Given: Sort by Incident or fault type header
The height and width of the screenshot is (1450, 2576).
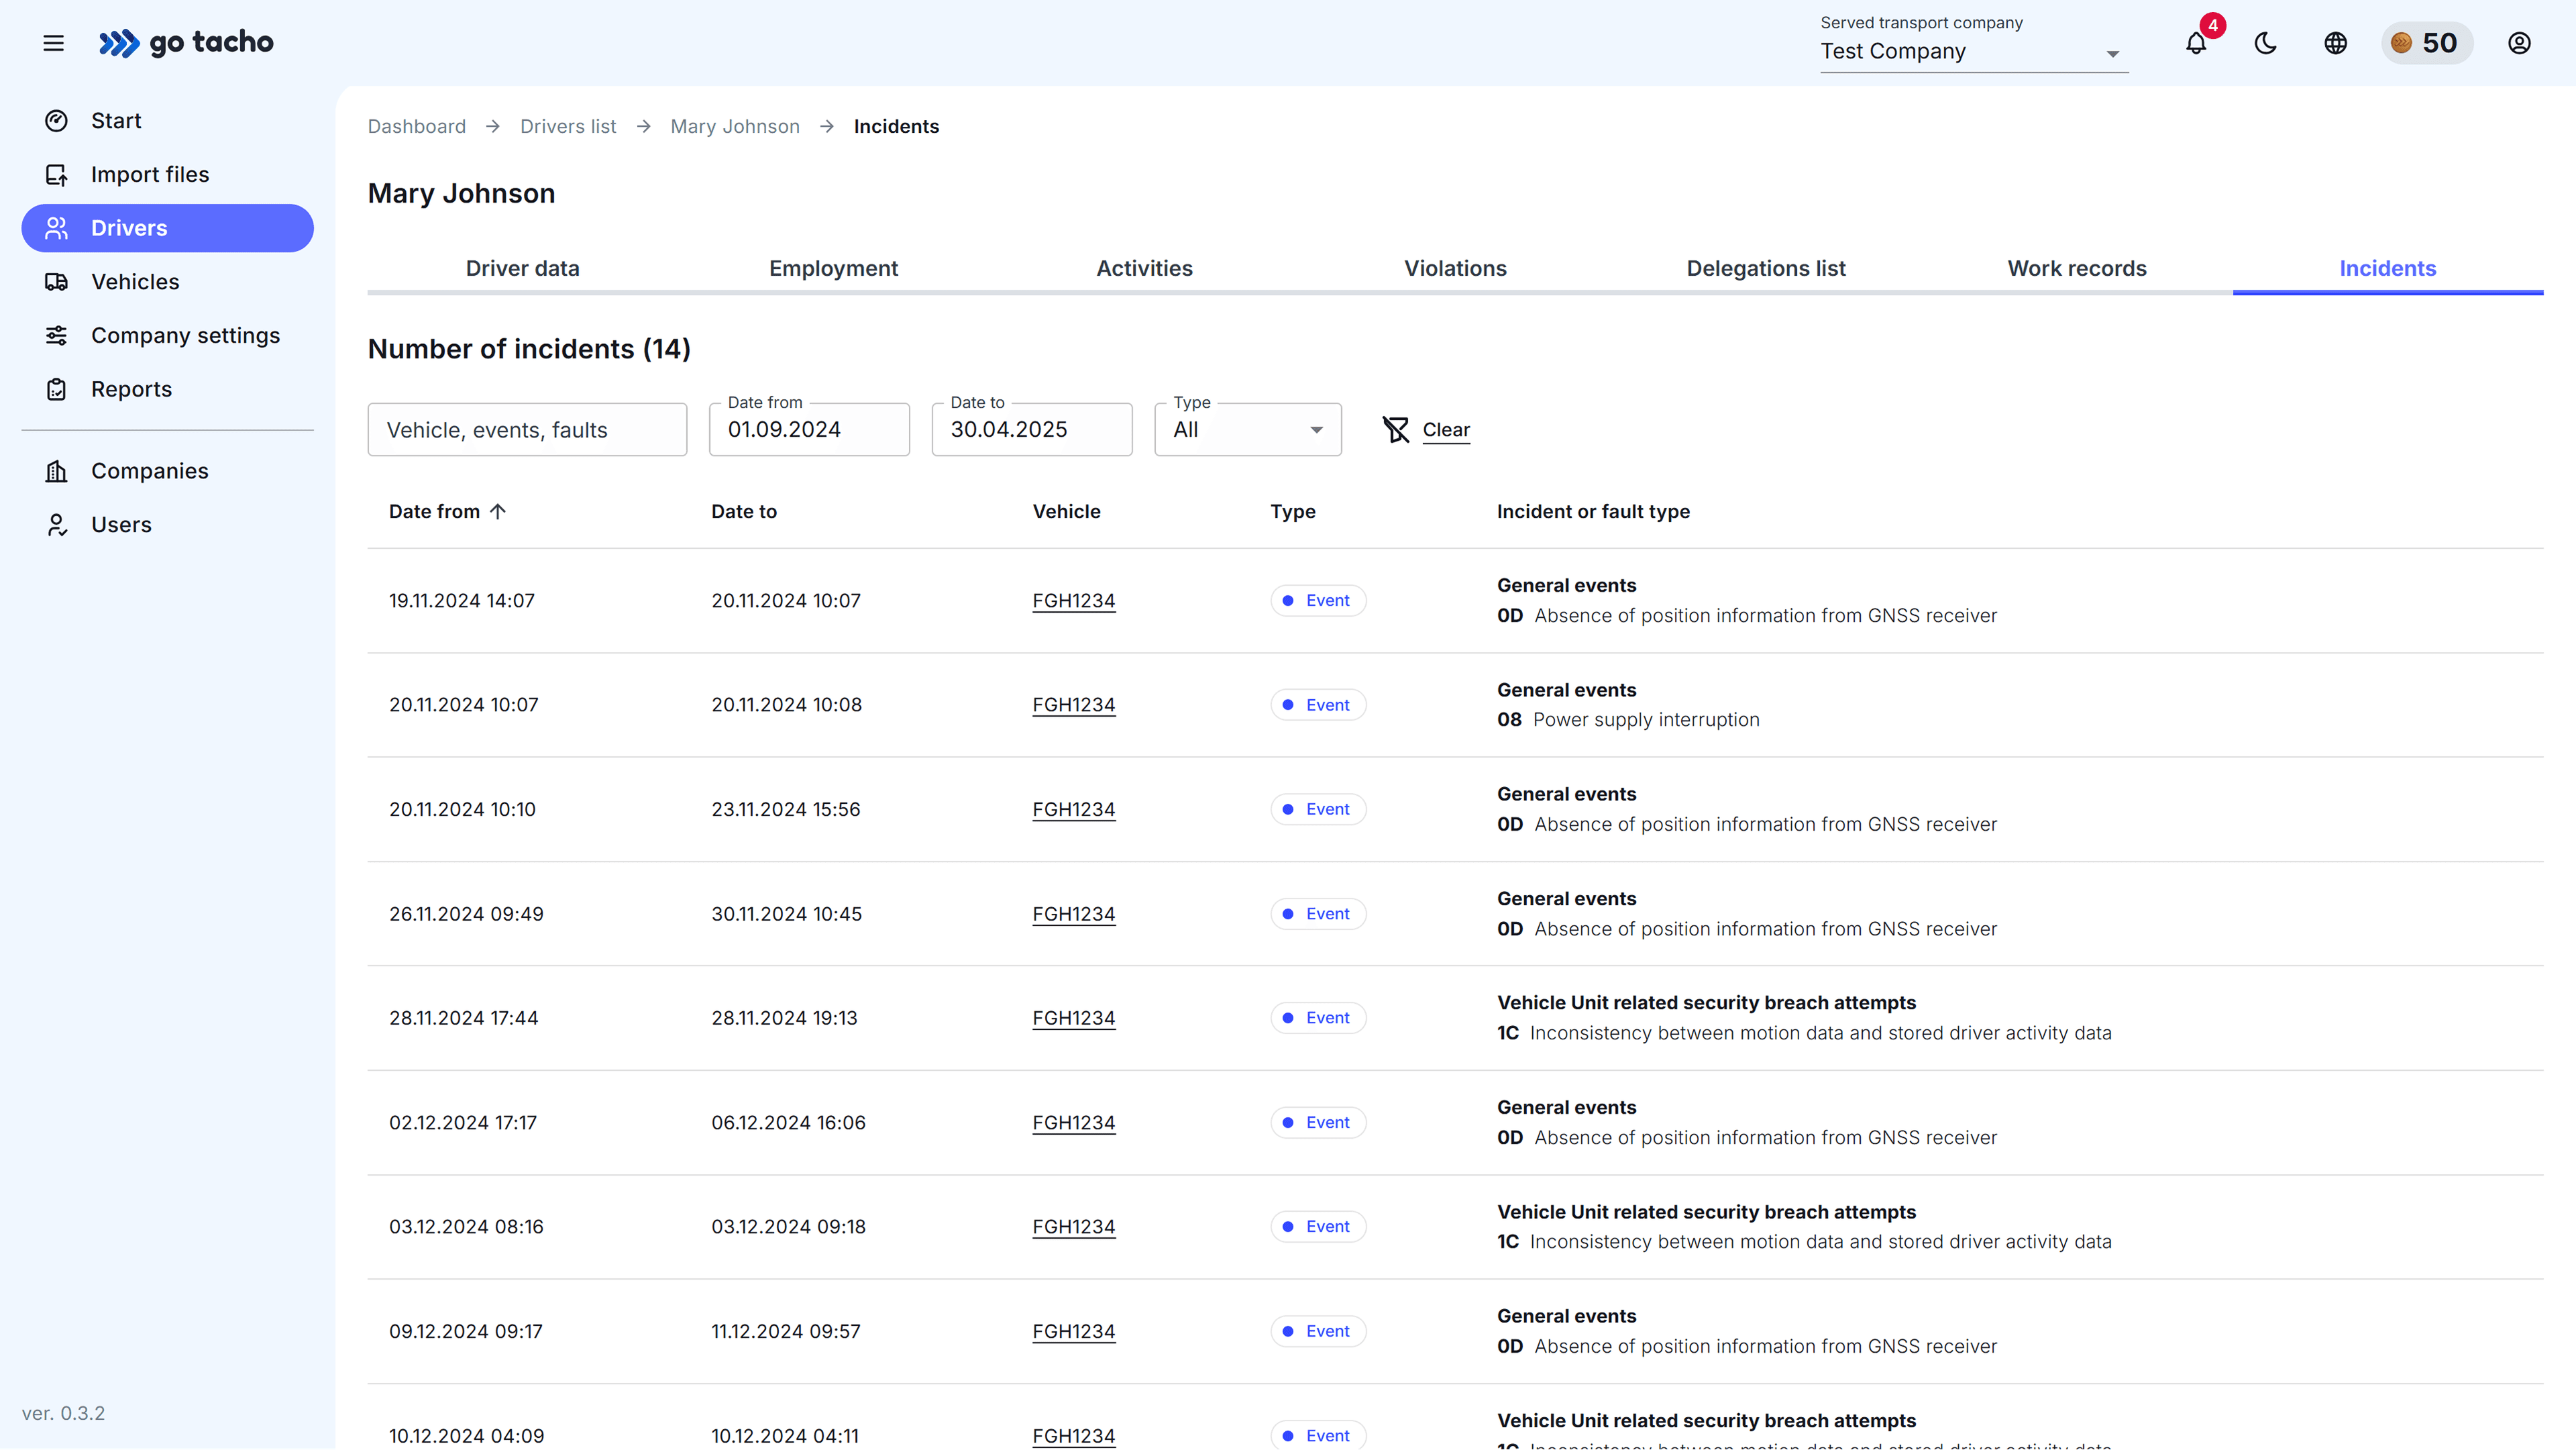Looking at the screenshot, I should (1593, 511).
